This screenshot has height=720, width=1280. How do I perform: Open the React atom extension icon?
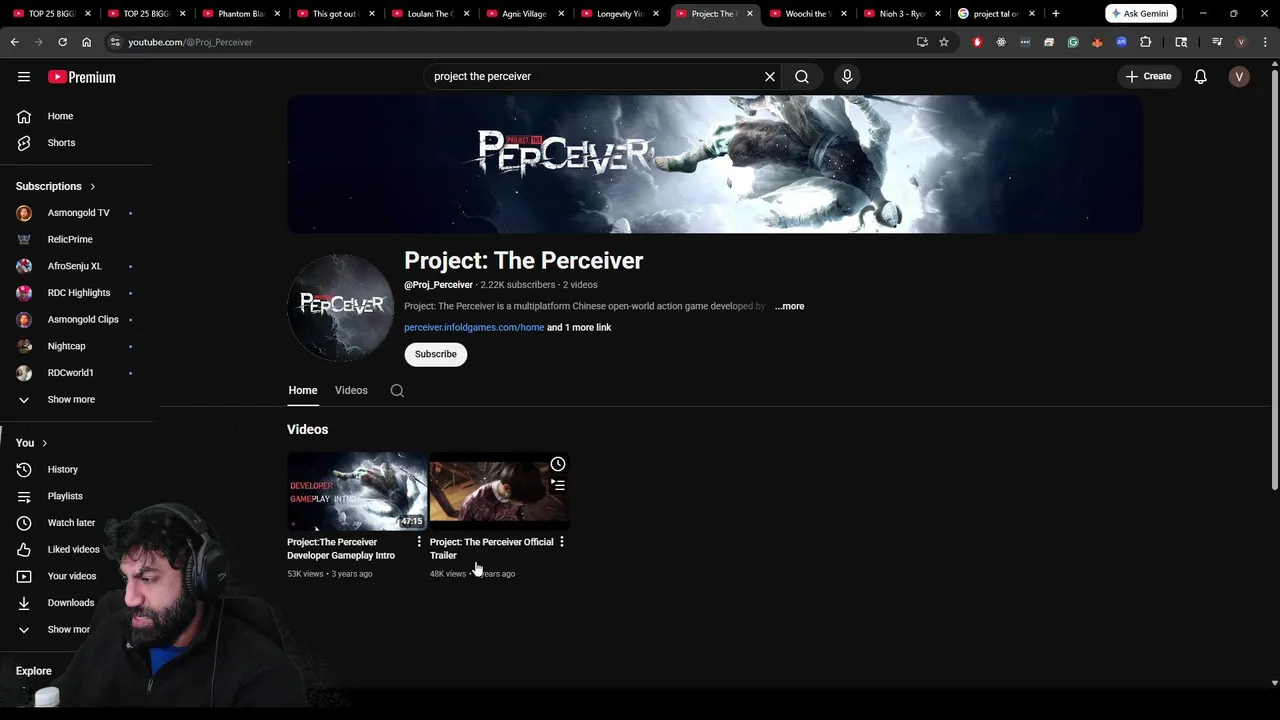point(1001,42)
